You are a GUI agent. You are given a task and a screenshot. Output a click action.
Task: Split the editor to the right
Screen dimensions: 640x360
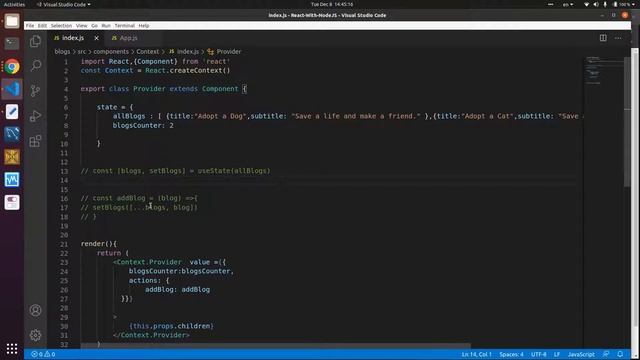tap(603, 38)
